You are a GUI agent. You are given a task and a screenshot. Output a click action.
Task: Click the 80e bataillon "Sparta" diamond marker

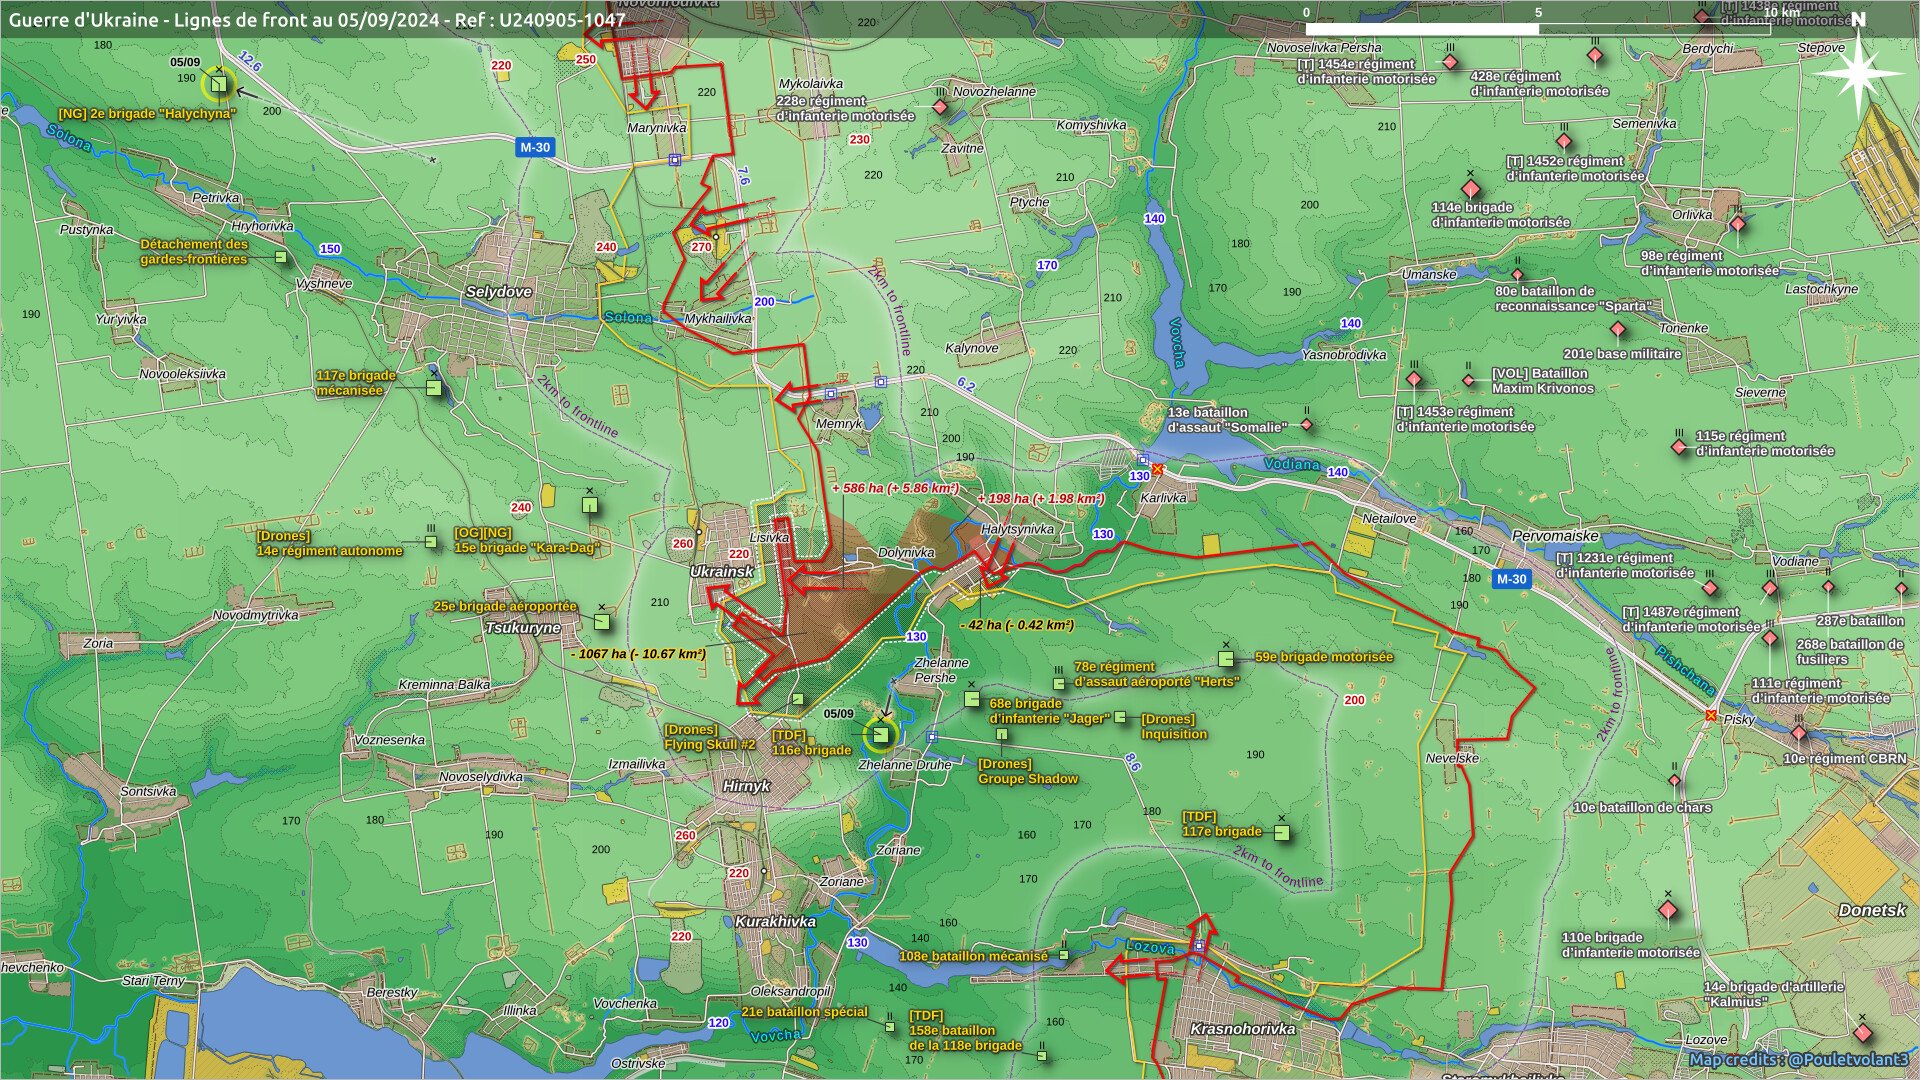coord(1517,274)
